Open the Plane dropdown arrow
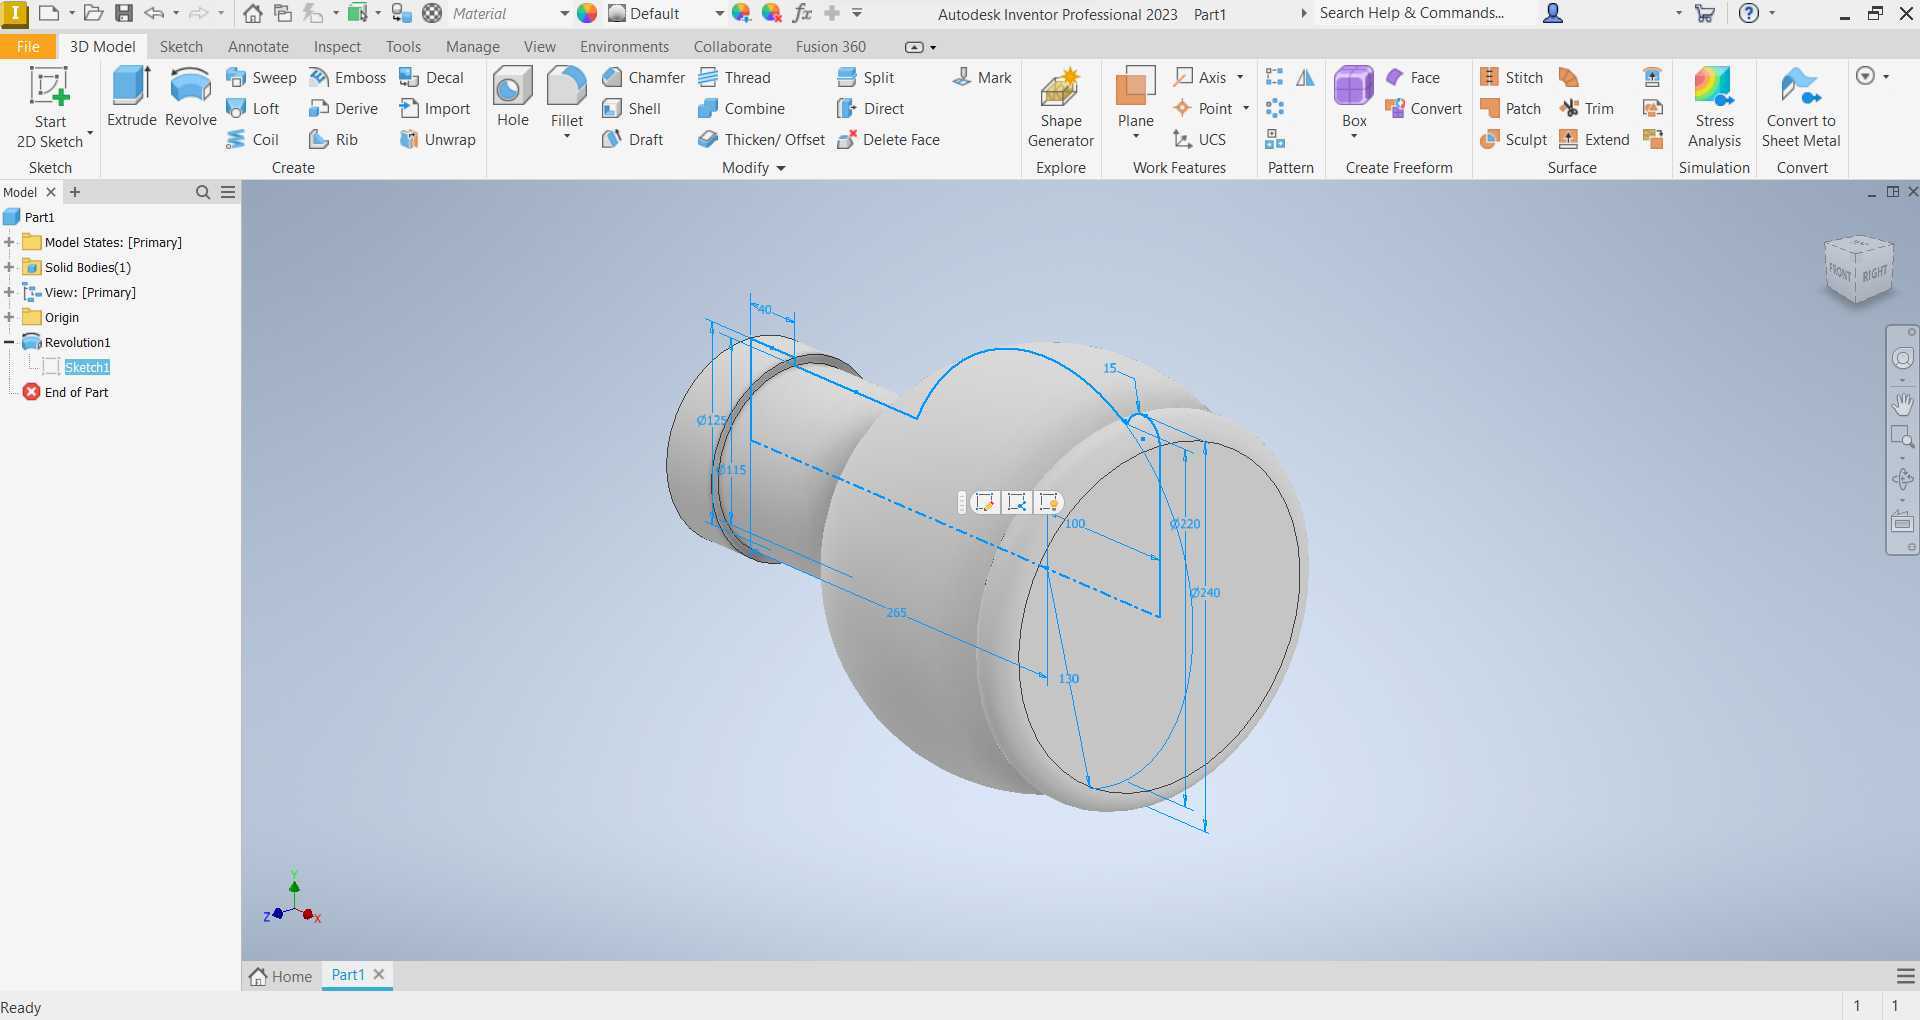The height and width of the screenshot is (1020, 1920). [1136, 136]
